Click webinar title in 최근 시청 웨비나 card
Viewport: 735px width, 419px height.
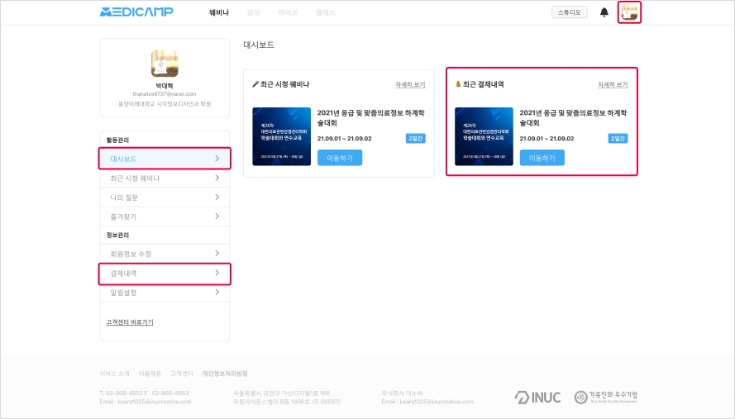(x=371, y=118)
